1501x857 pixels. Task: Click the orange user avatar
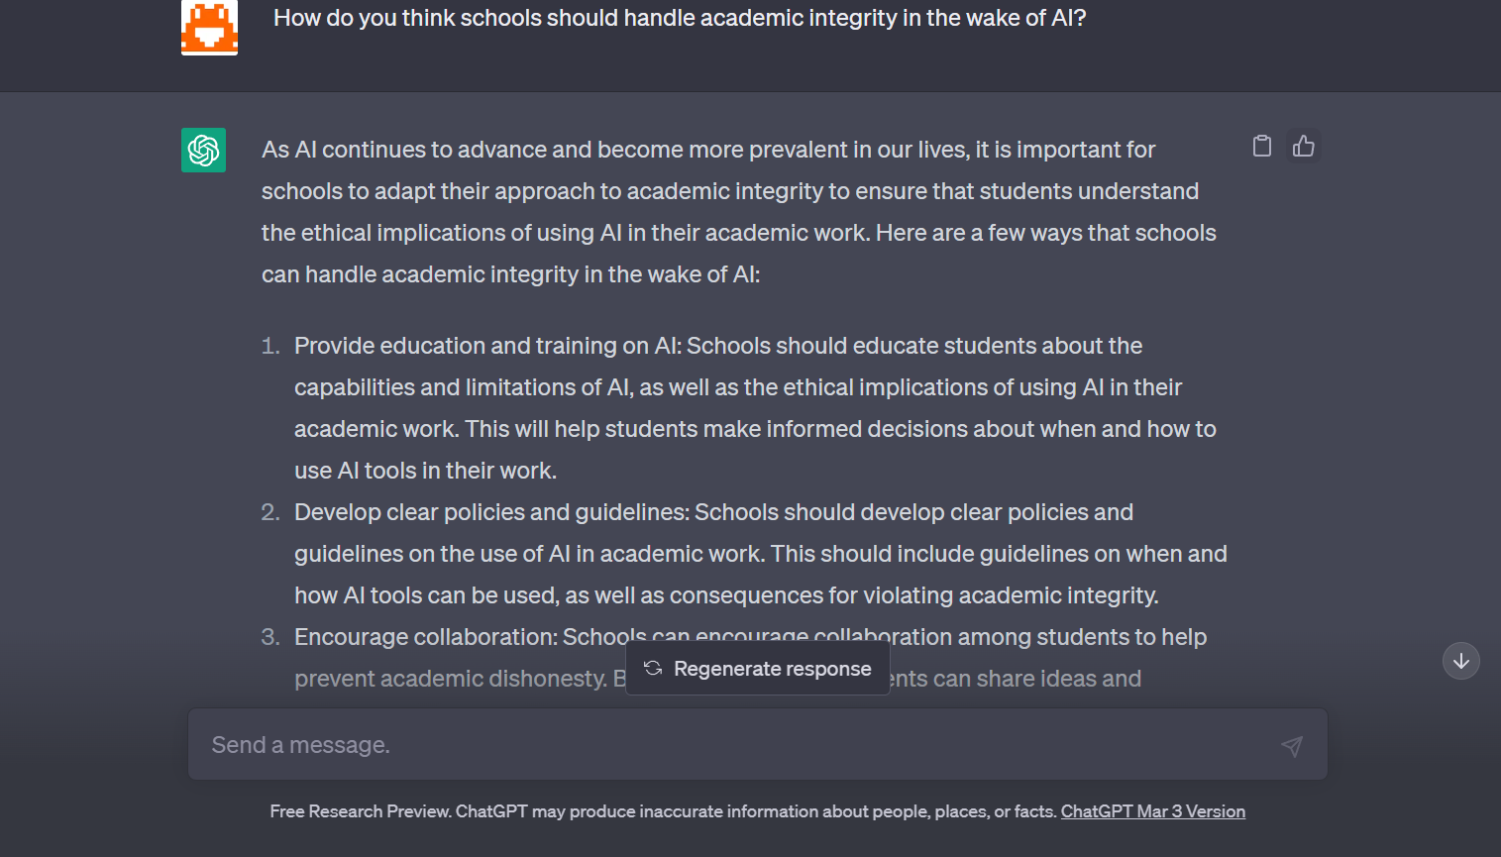coord(209,27)
